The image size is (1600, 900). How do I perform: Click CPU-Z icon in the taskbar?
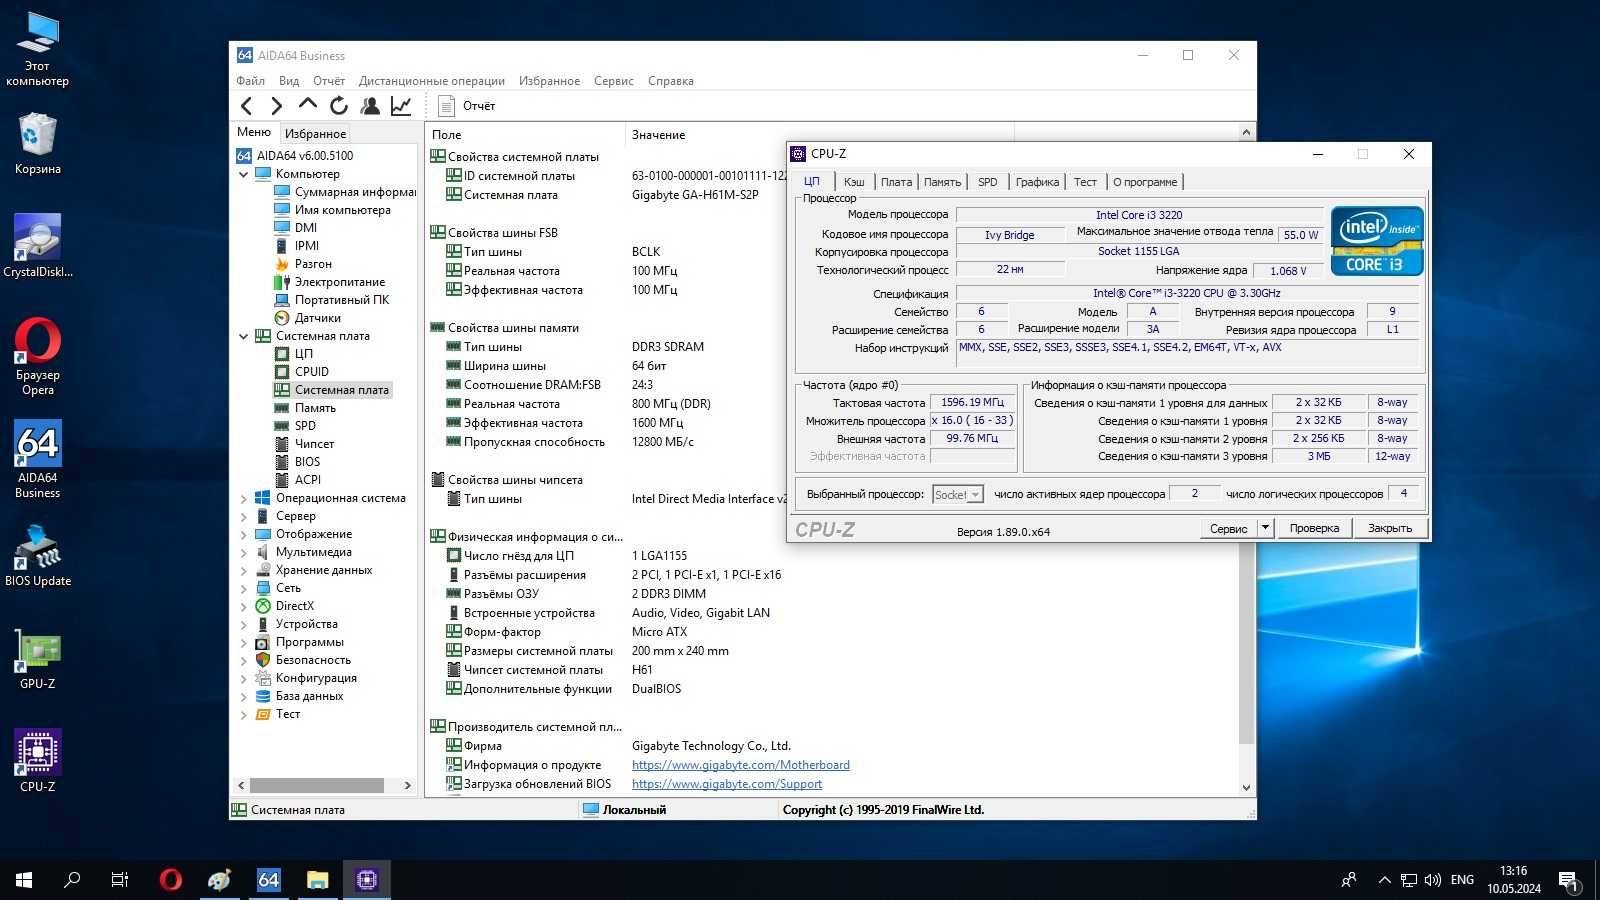[366, 880]
